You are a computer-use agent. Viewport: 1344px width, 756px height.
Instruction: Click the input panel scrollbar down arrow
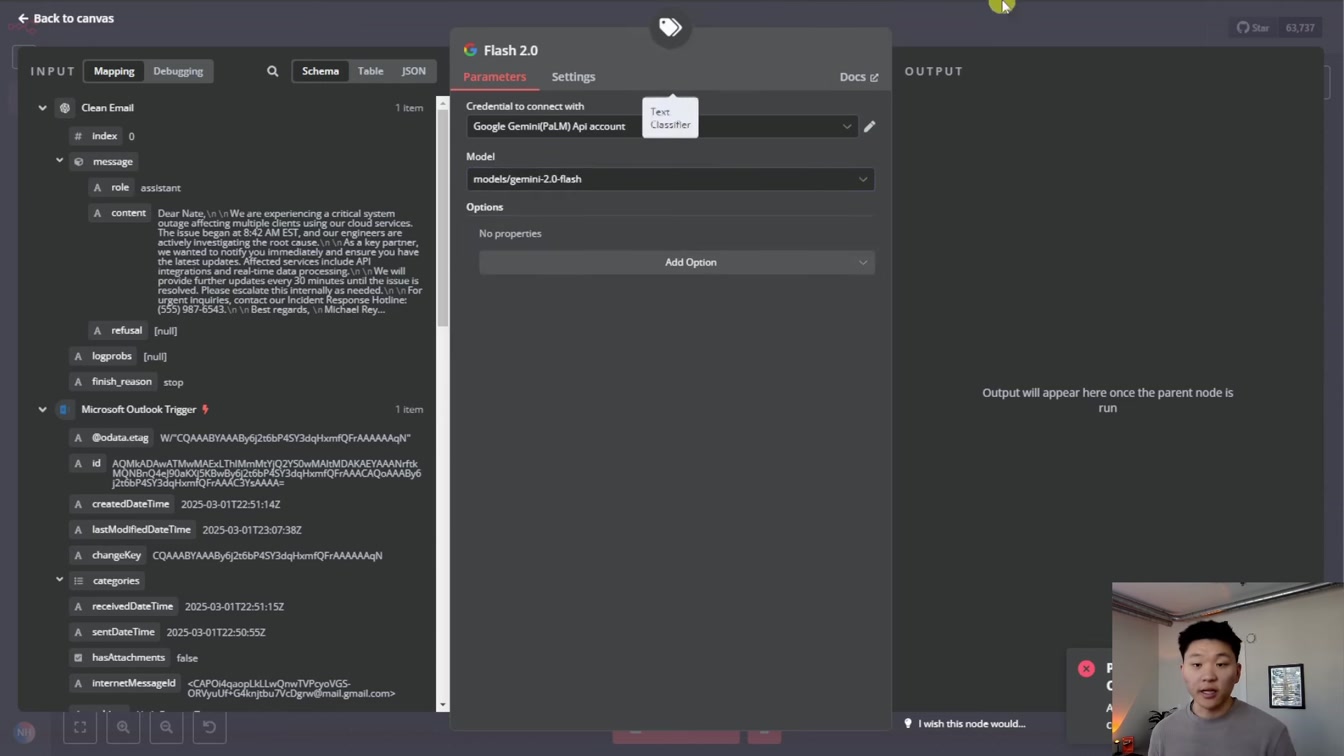coord(443,705)
